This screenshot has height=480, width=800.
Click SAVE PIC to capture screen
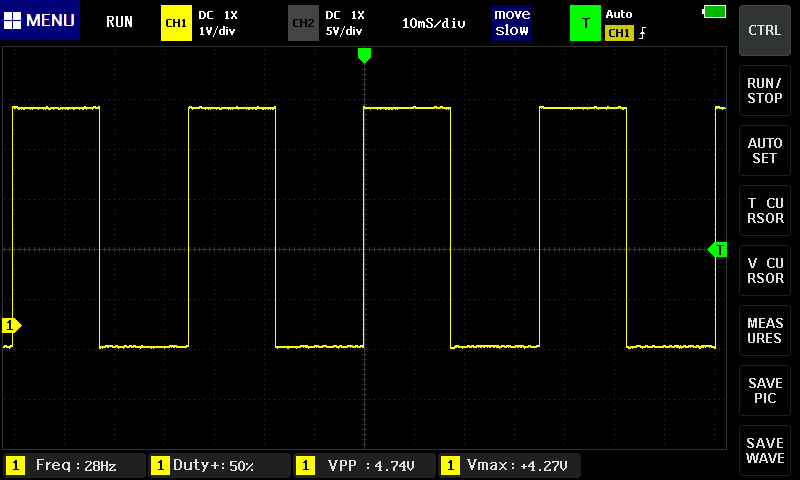pos(764,390)
